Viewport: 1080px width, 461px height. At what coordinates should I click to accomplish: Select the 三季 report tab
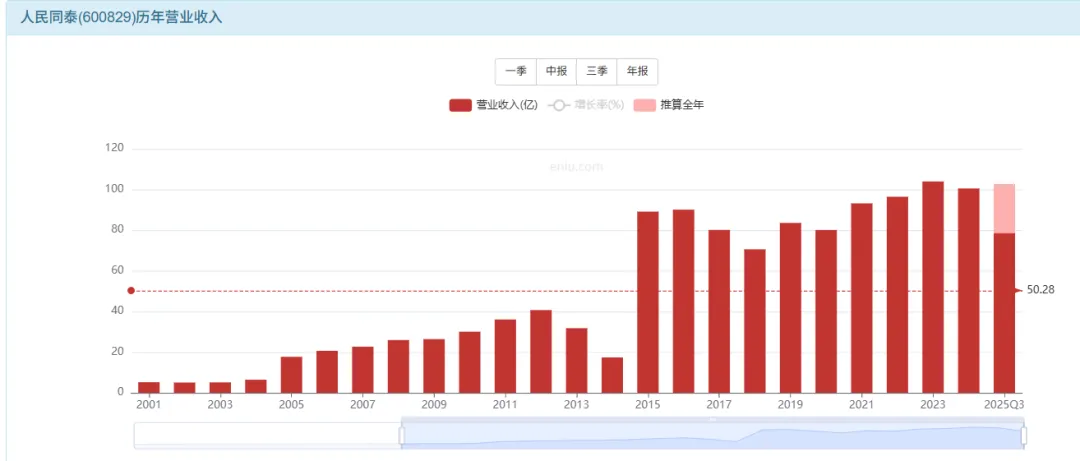[596, 72]
